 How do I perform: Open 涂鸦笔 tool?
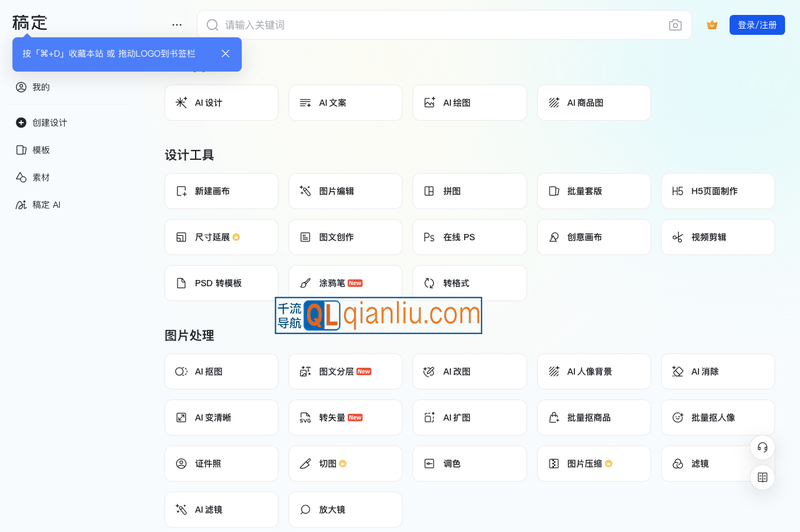click(x=345, y=282)
